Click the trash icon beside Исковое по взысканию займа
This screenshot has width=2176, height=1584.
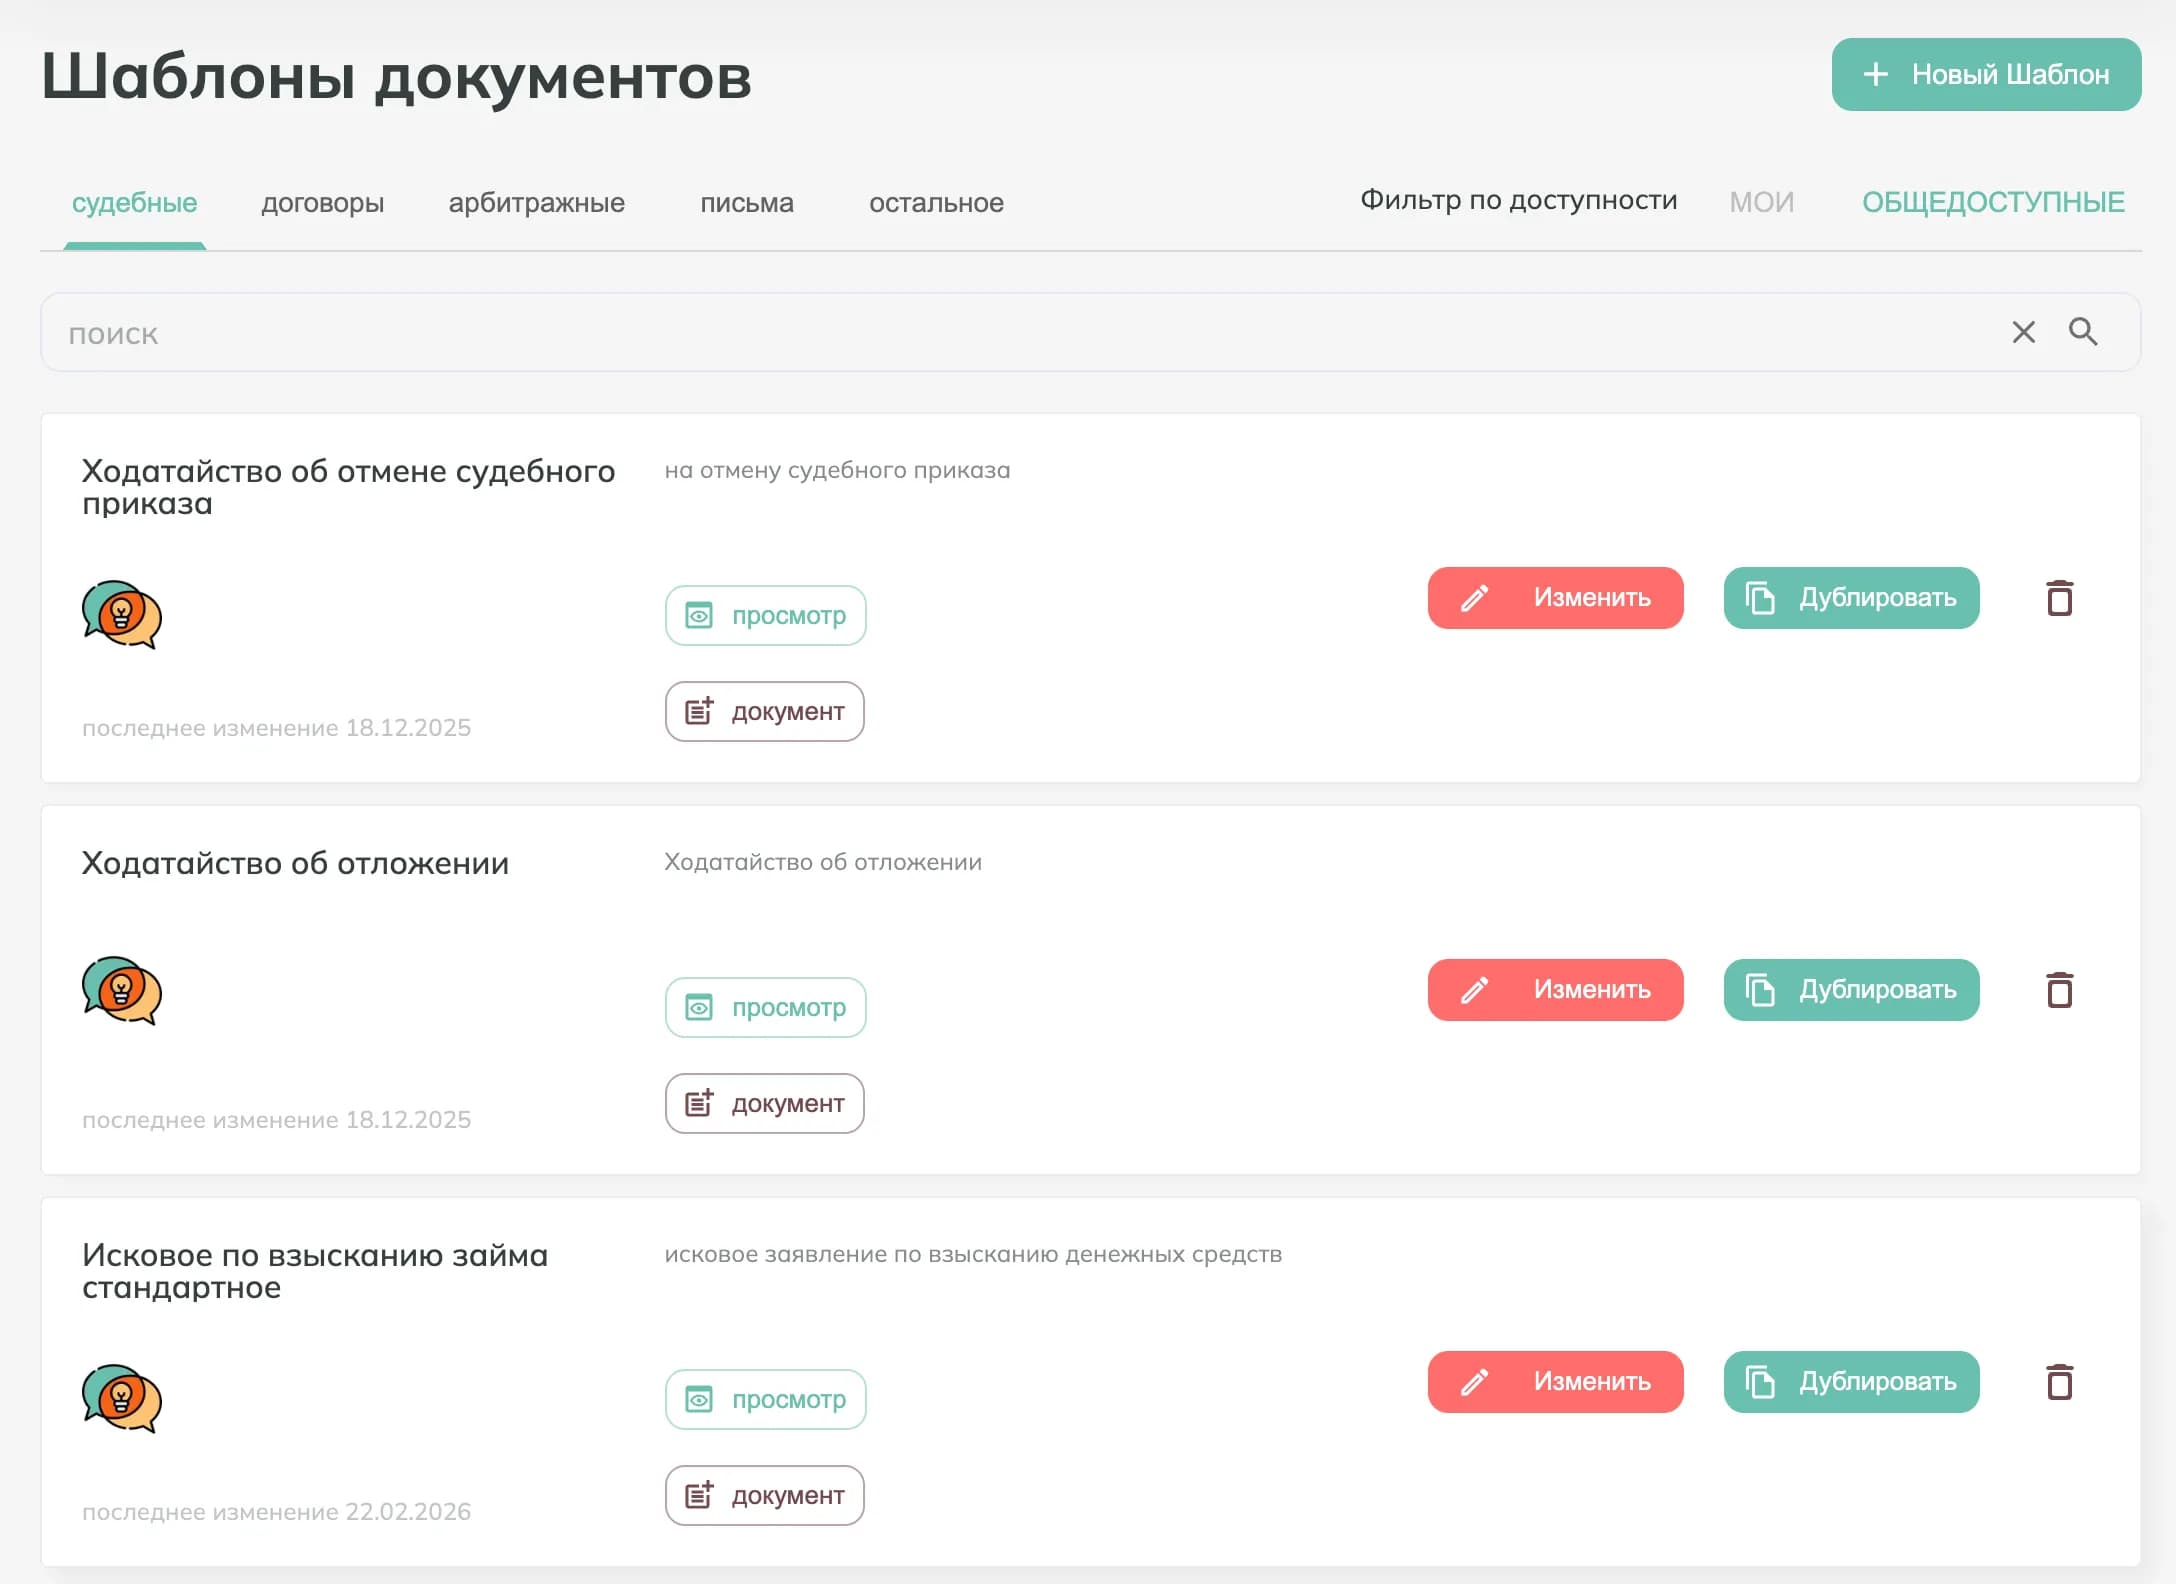pyautogui.click(x=2060, y=1383)
